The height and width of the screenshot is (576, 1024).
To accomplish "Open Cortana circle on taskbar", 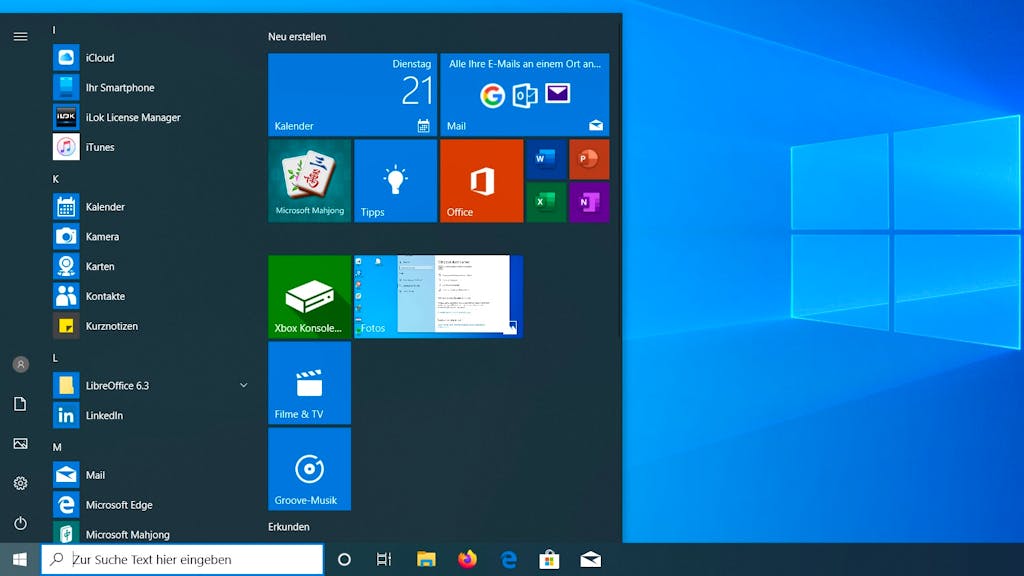I will tap(344, 559).
